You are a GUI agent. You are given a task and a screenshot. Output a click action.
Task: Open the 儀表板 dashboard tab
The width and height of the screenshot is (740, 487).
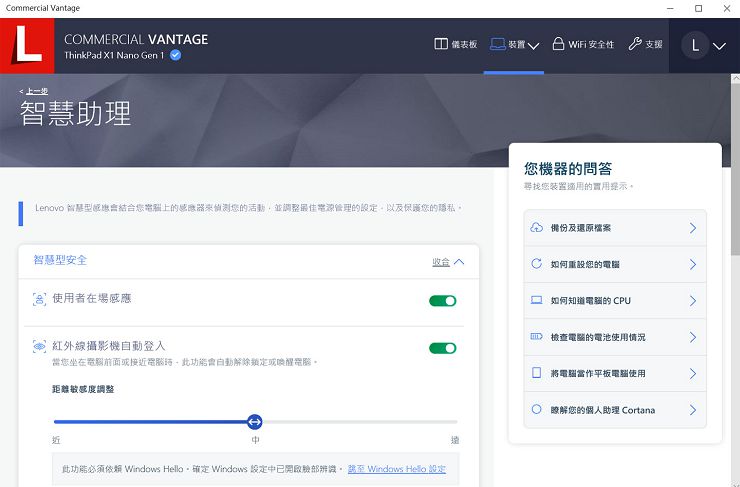tap(455, 44)
